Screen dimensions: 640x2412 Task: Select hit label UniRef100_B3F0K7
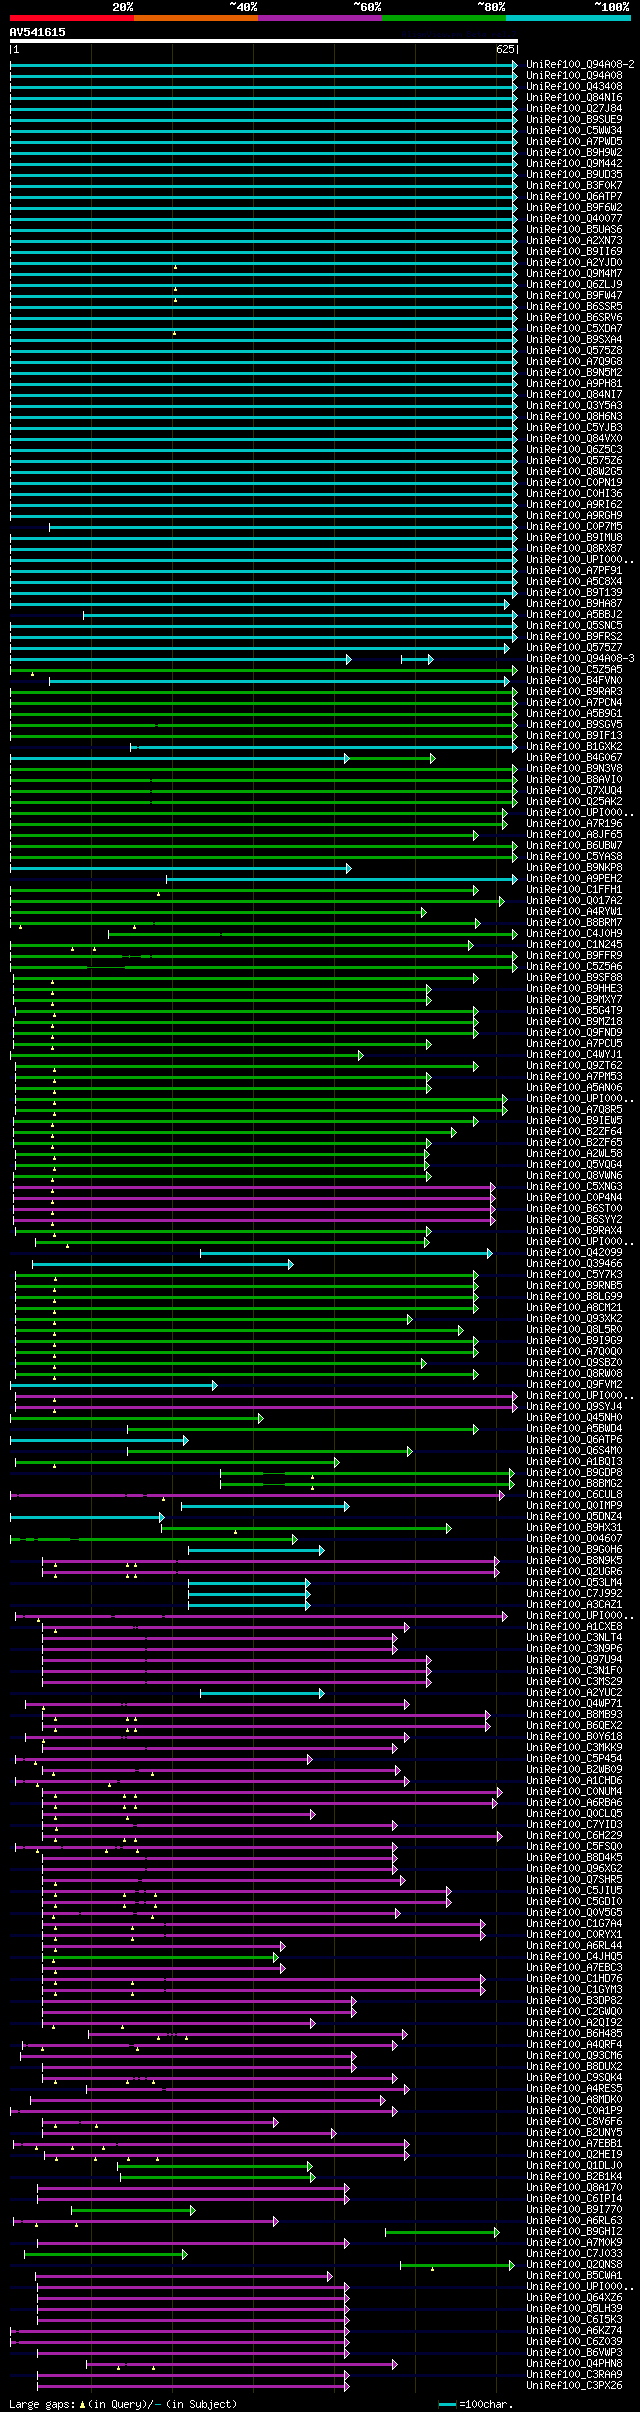click(574, 185)
